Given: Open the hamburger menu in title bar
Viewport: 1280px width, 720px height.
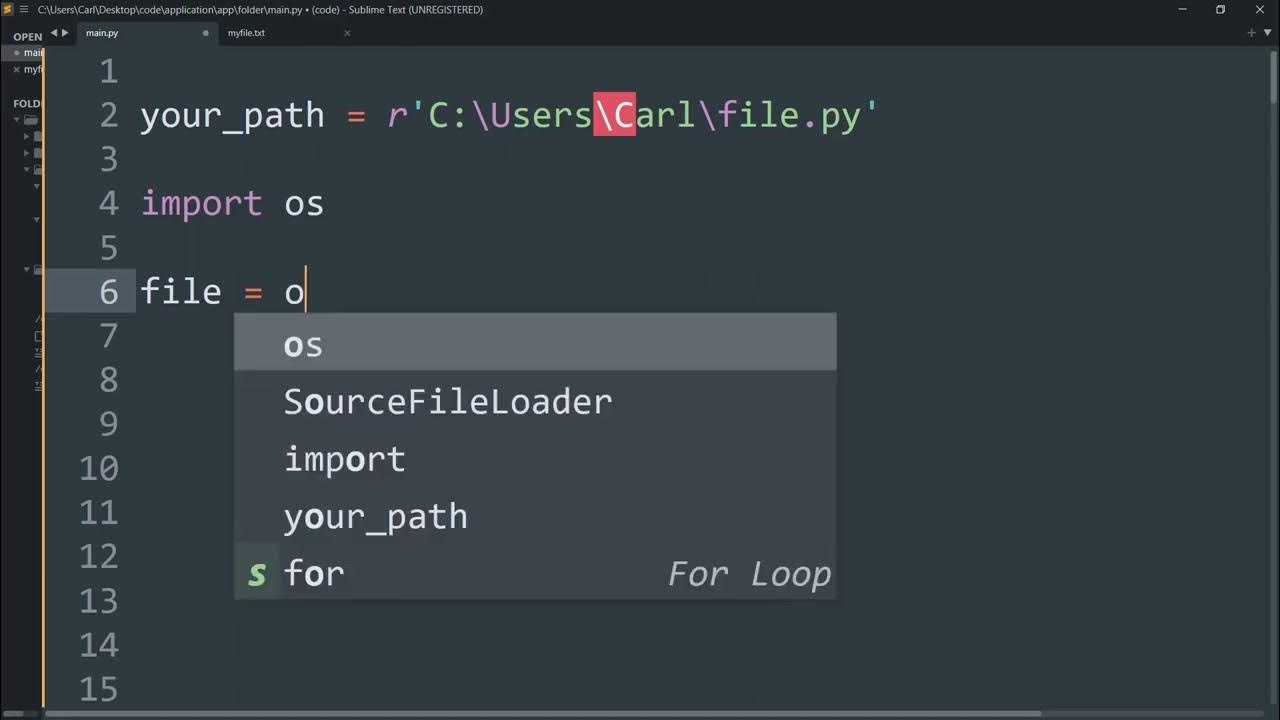Looking at the screenshot, I should (24, 10).
